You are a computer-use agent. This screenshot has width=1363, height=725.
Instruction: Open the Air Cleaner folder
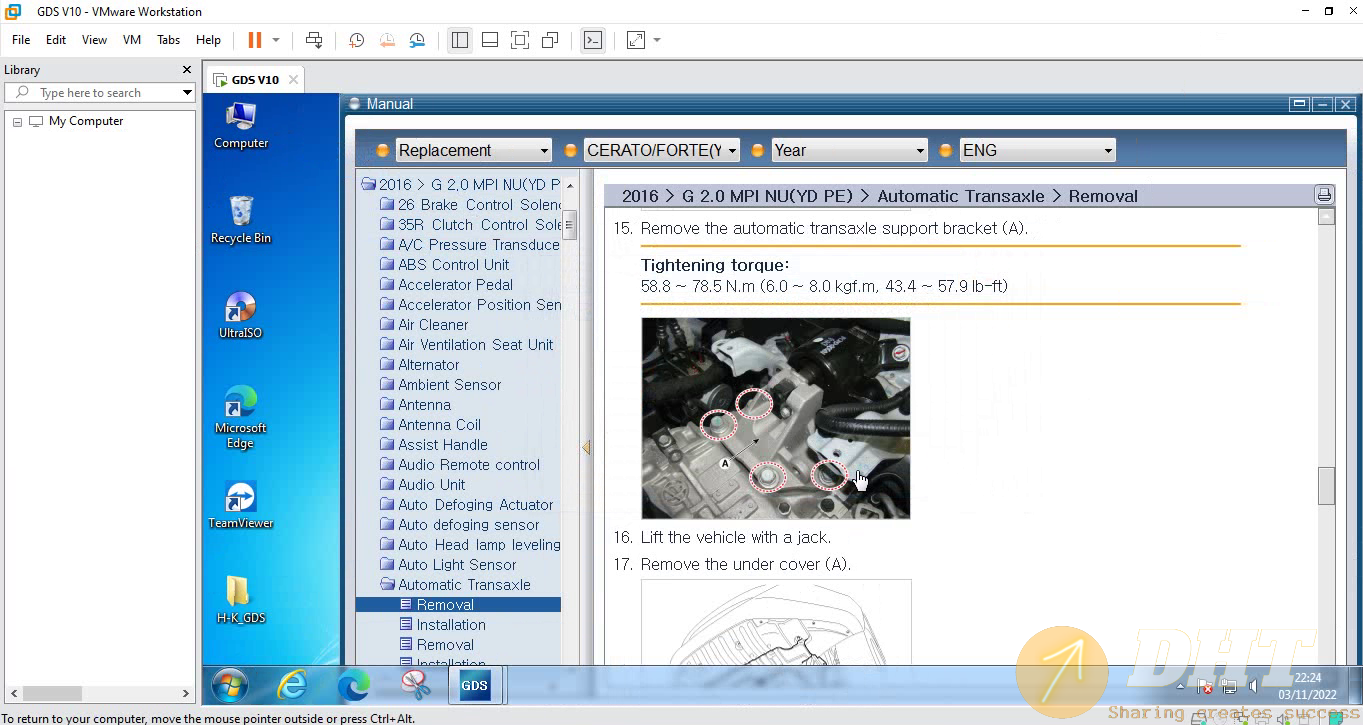425,325
